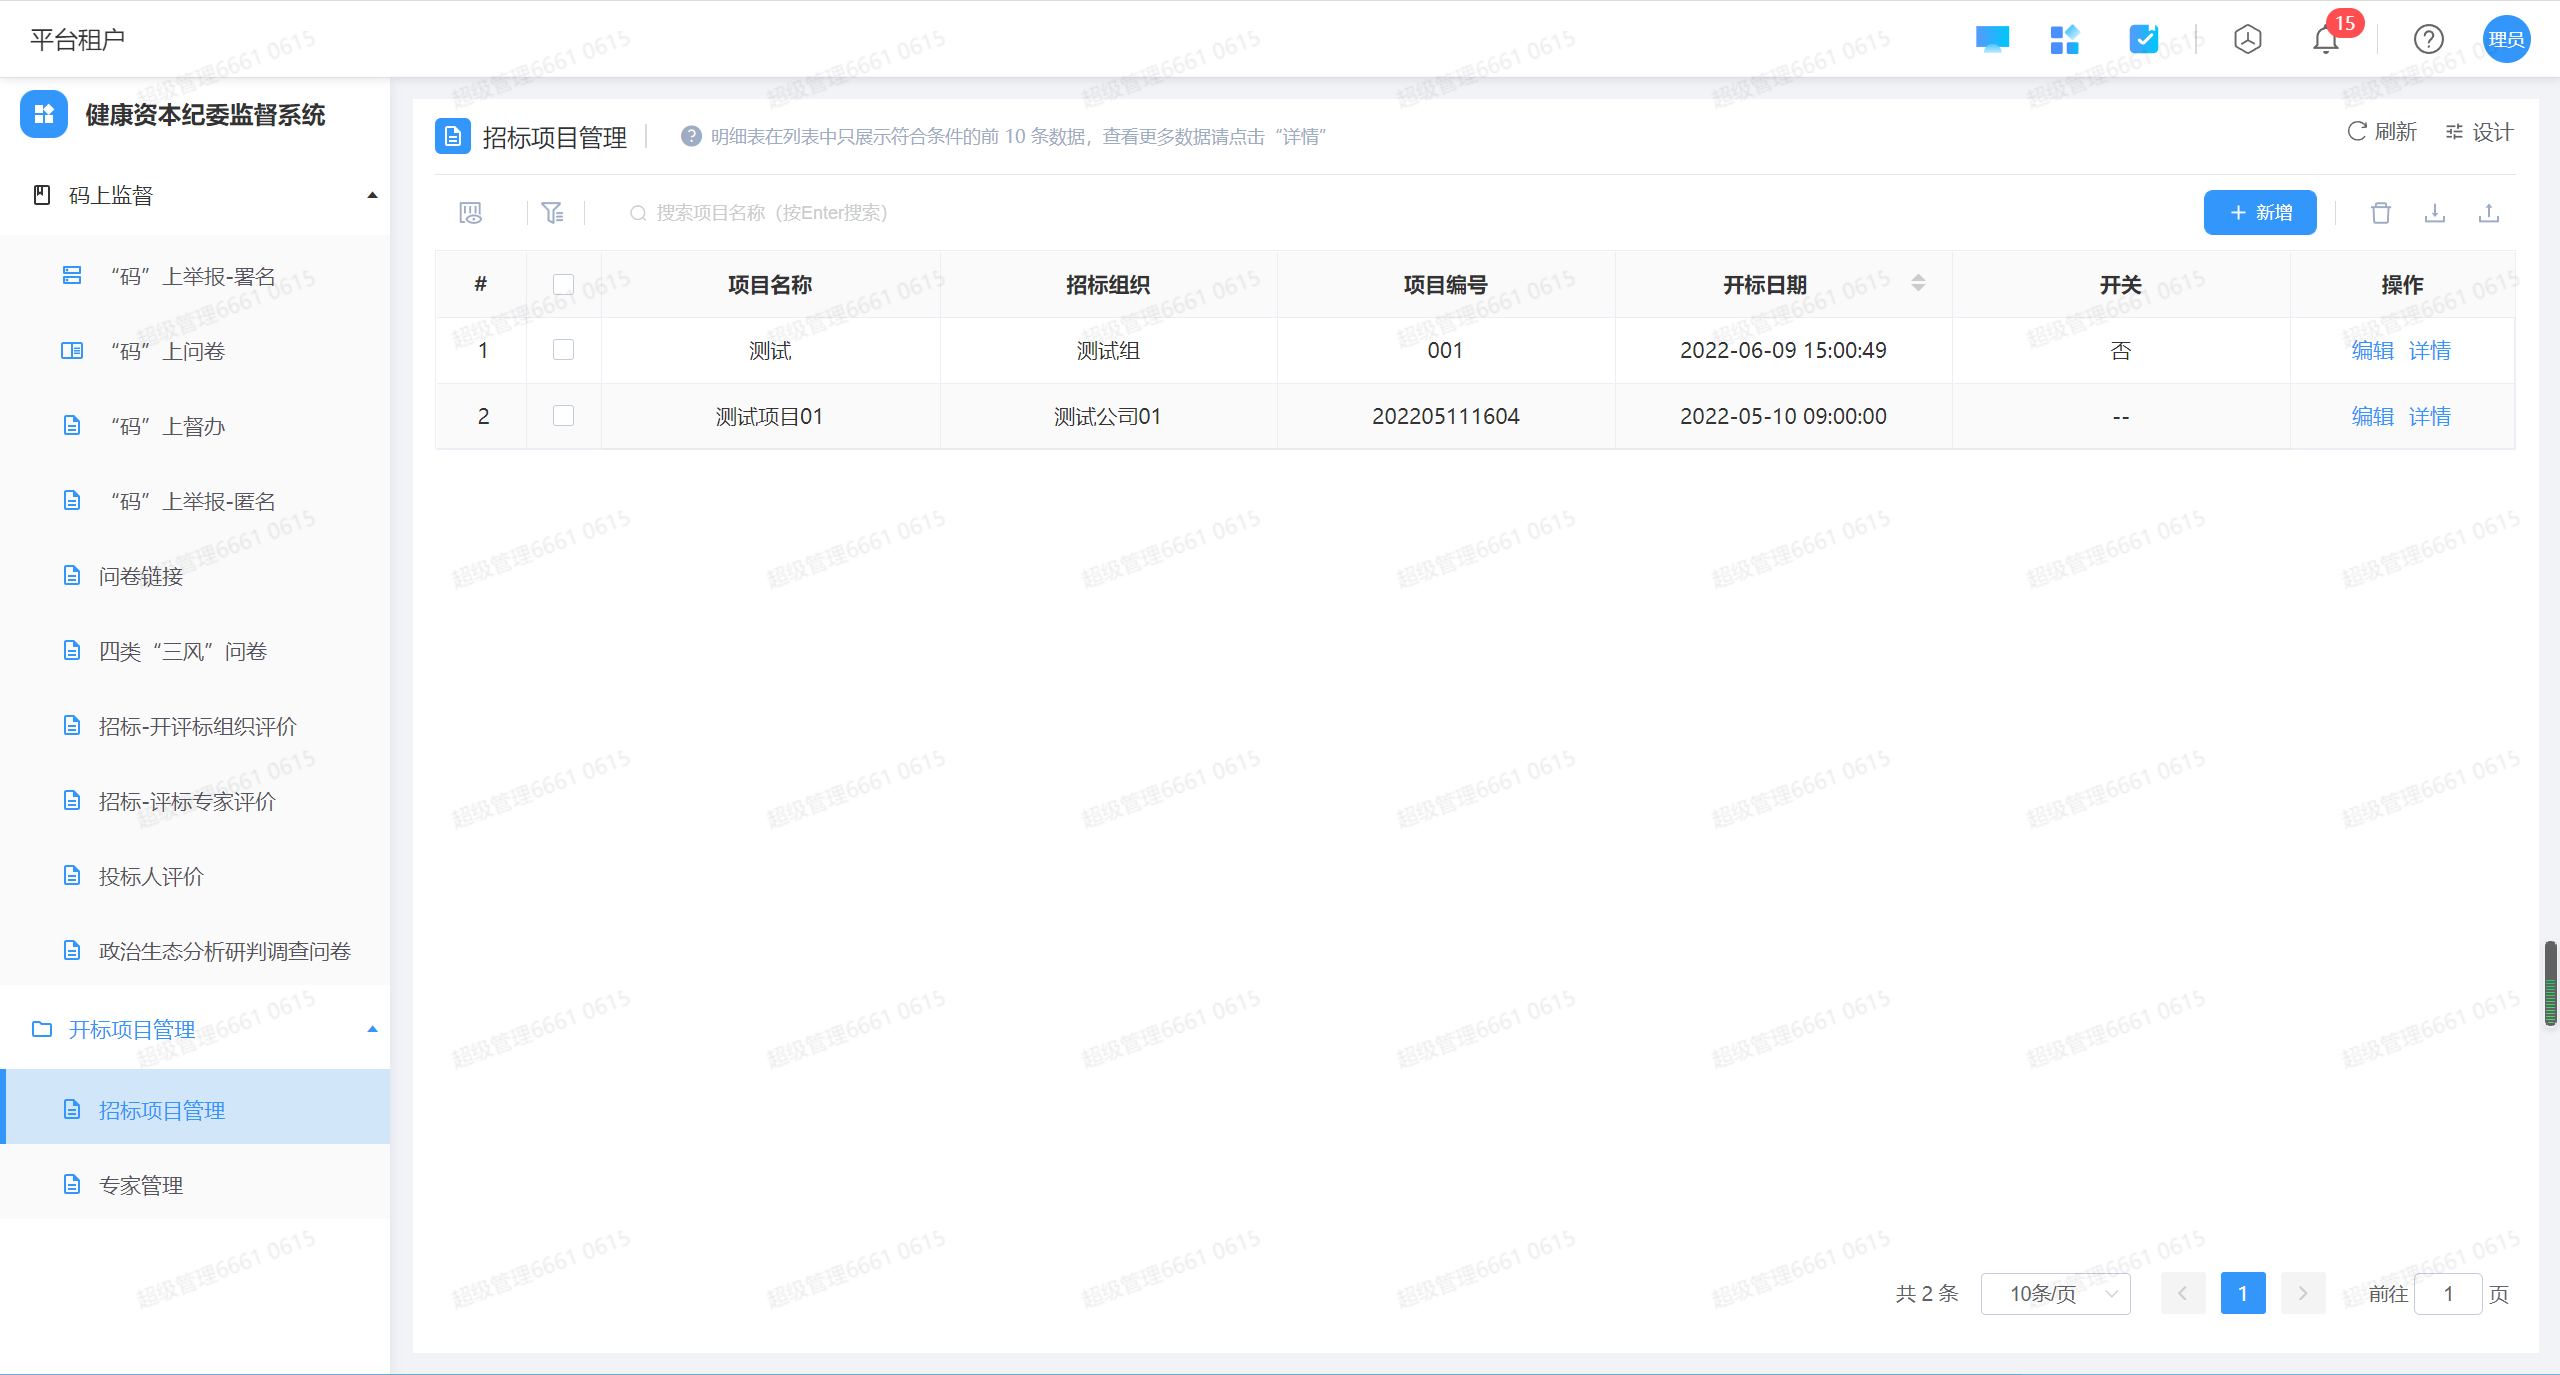Open the app grid icon in header

tap(2064, 40)
